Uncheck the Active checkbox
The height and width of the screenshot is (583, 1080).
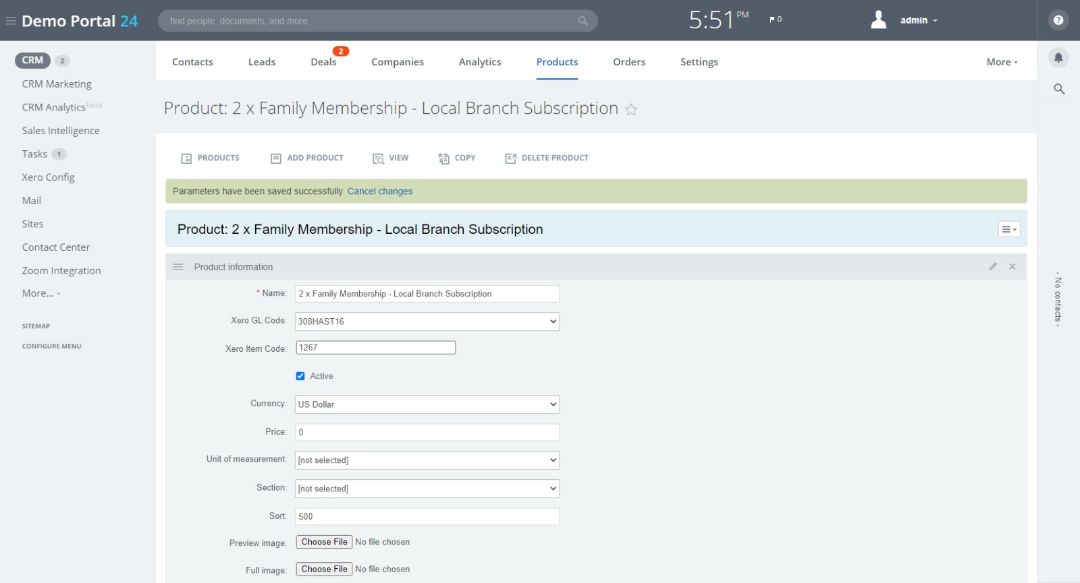[301, 376]
